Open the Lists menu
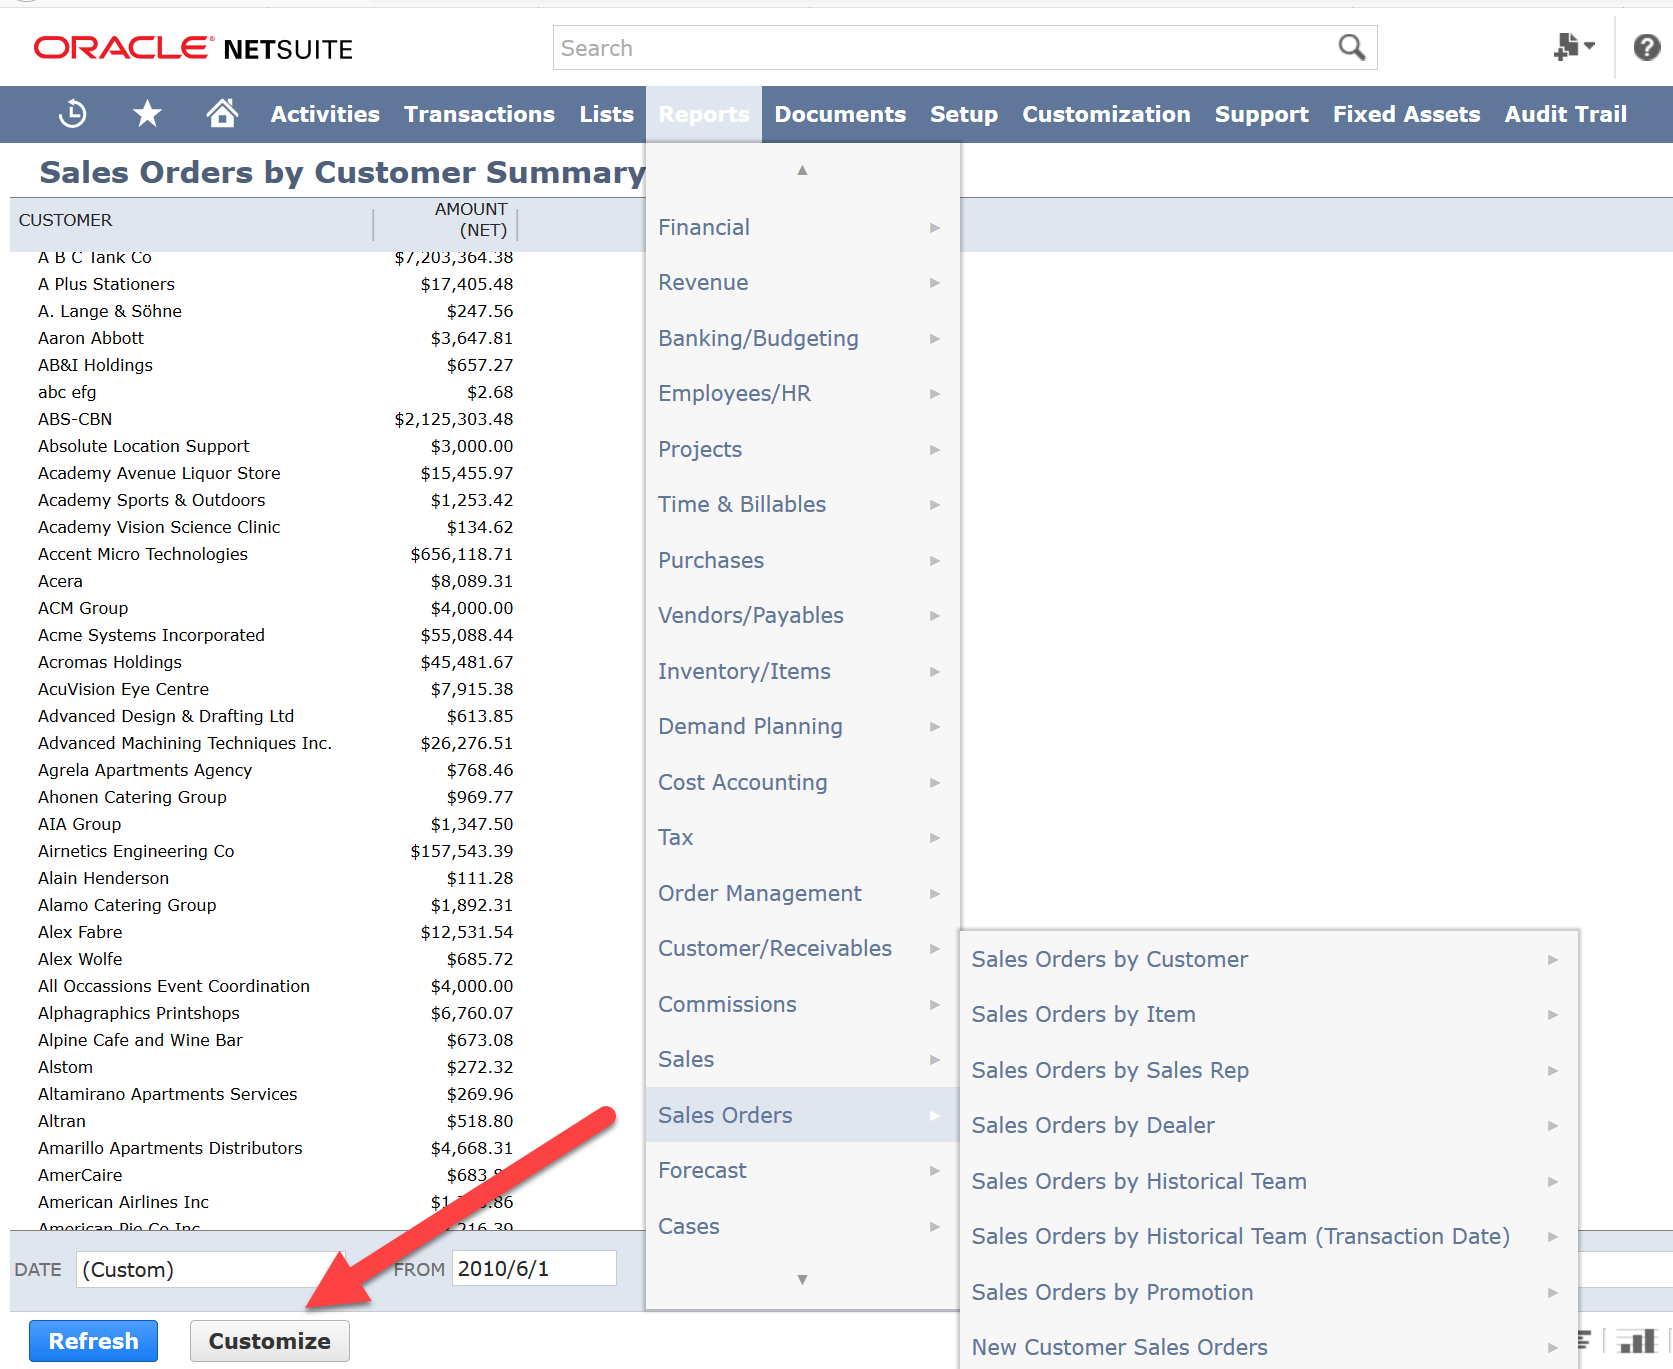Image resolution: width=1673 pixels, height=1369 pixels. pyautogui.click(x=606, y=114)
